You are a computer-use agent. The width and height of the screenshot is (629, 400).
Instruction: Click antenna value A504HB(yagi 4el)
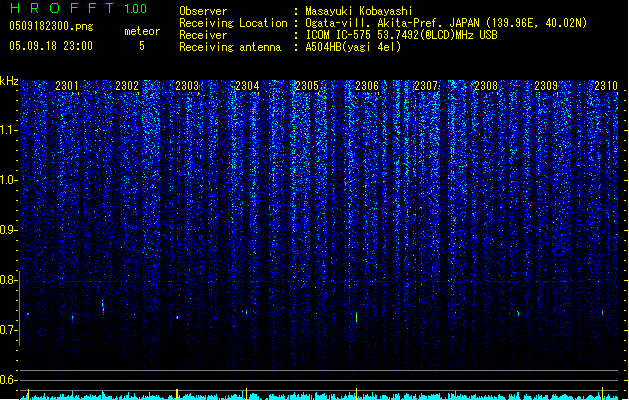[x=353, y=47]
